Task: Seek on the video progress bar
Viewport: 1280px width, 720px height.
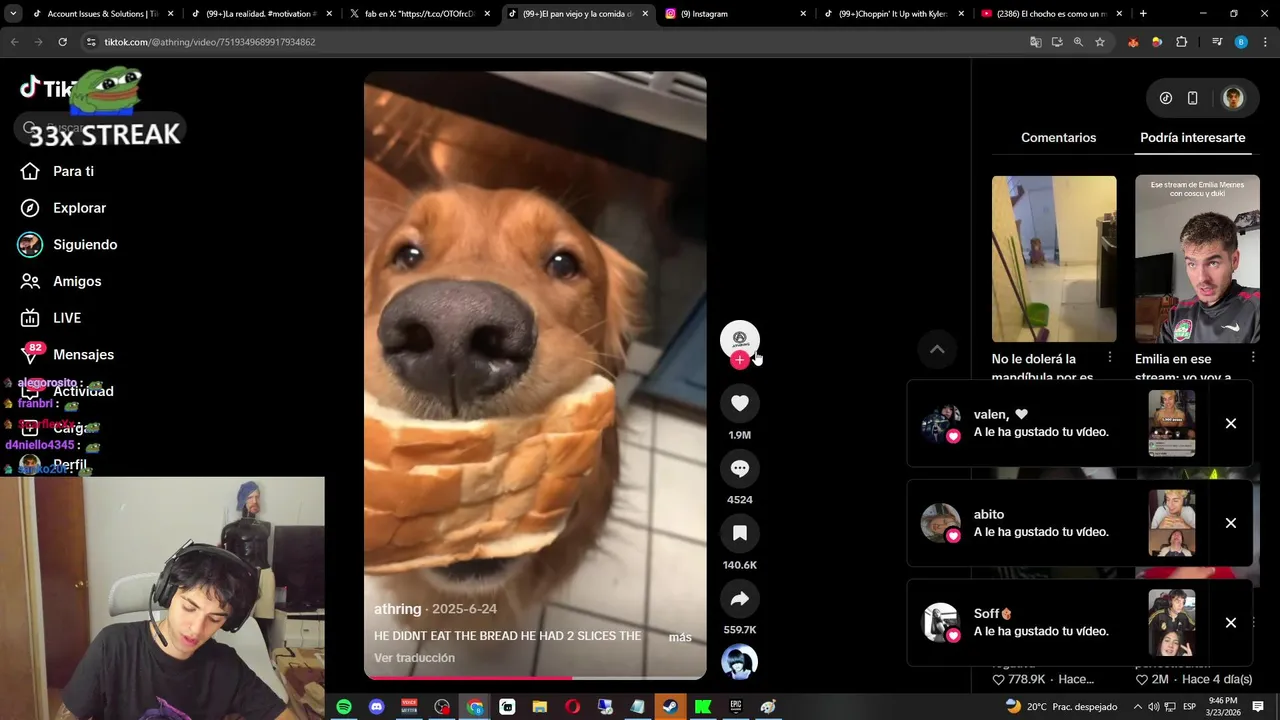Action: [535, 677]
